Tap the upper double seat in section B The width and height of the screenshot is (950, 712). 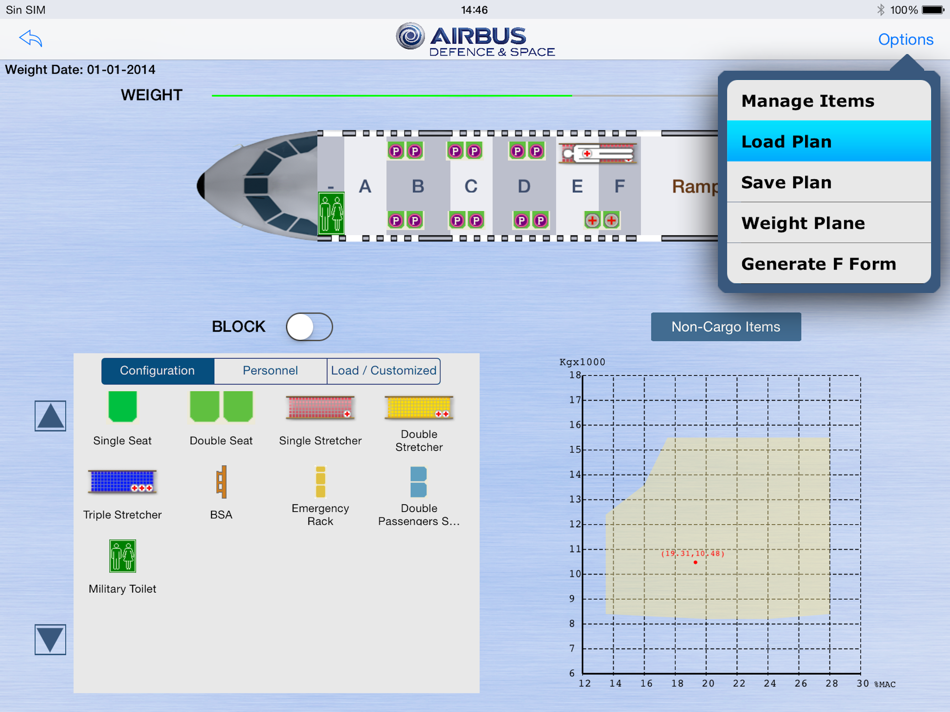pyautogui.click(x=405, y=151)
